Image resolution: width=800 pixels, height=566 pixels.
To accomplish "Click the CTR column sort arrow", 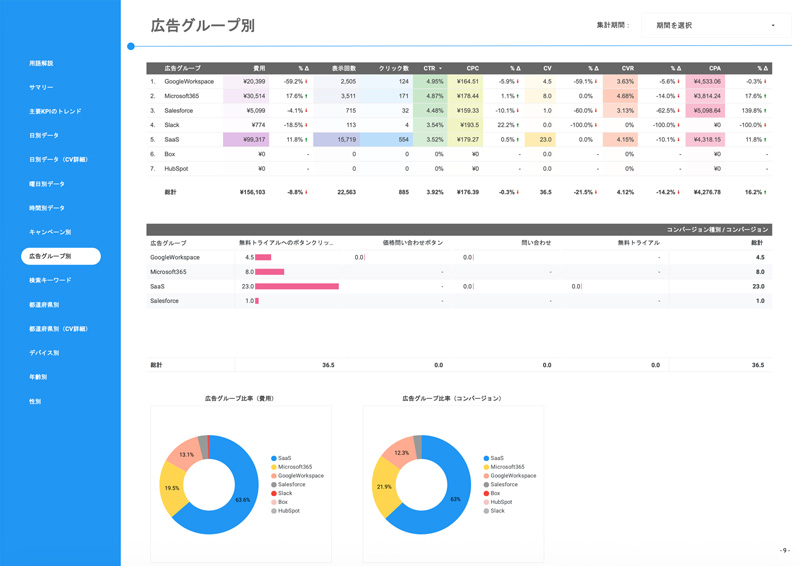I will [x=441, y=69].
